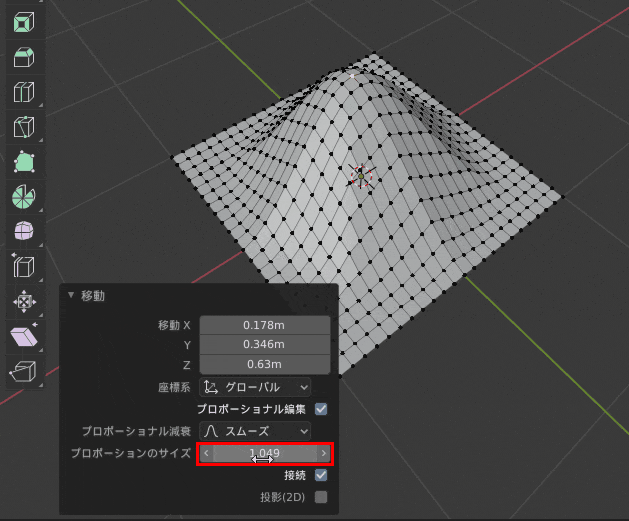Click the 3D cursor on the mesh
Screen dimensions: 629x521
[361, 176]
